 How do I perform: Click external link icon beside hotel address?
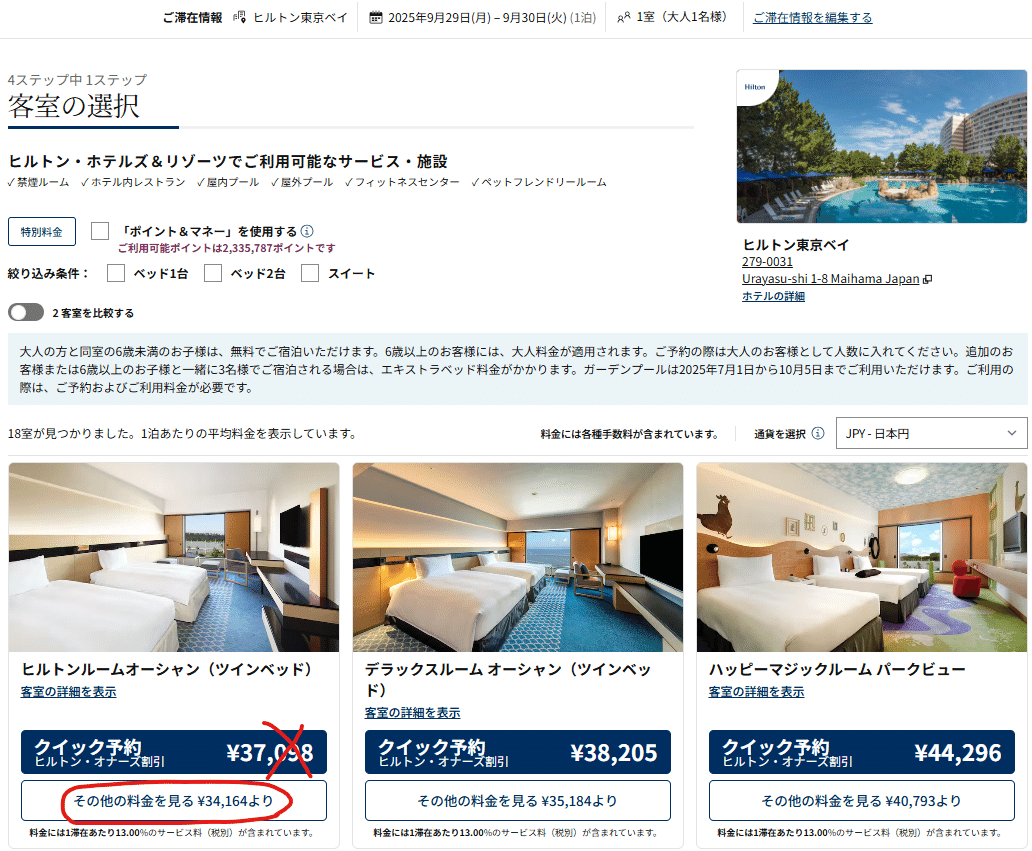(x=928, y=279)
